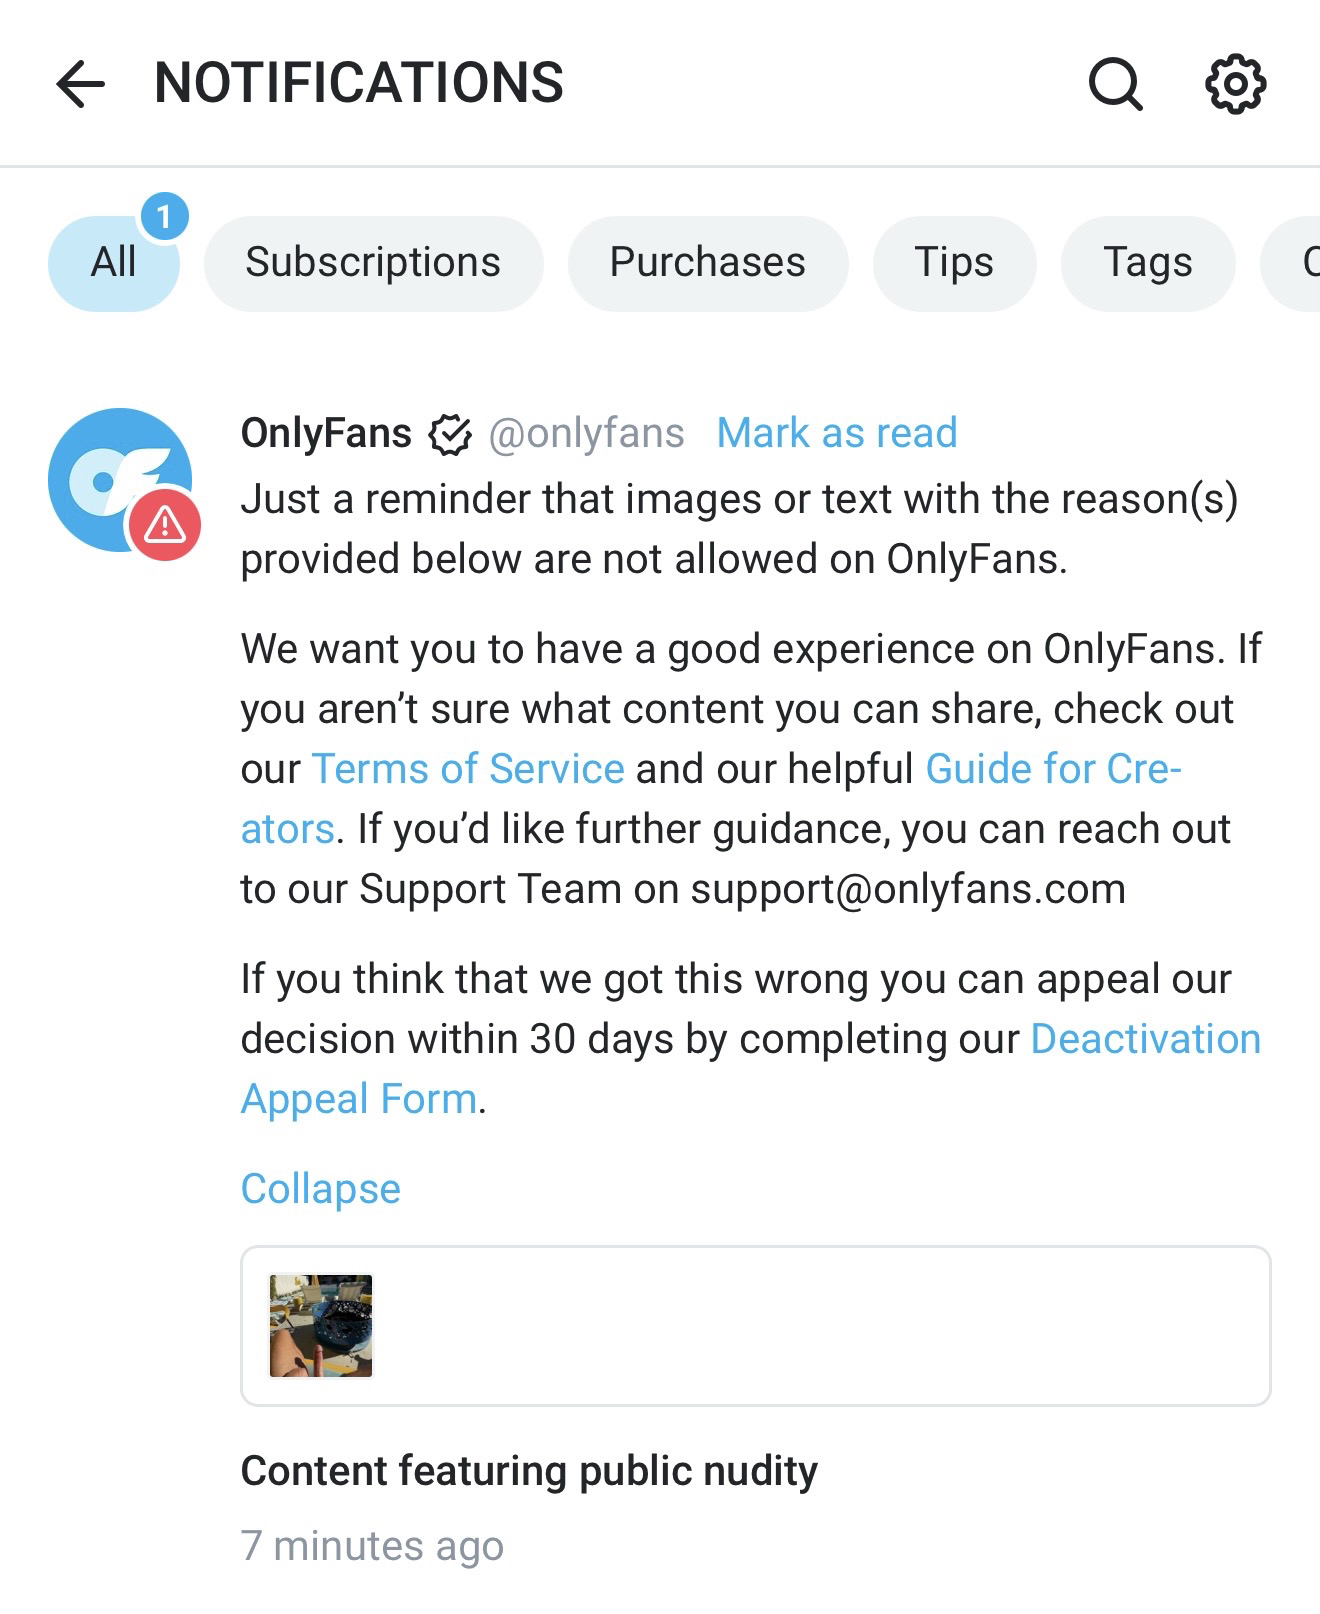Viewport: 1320px width, 1614px height.
Task: Open the flagged content thumbnail image
Action: [321, 1326]
